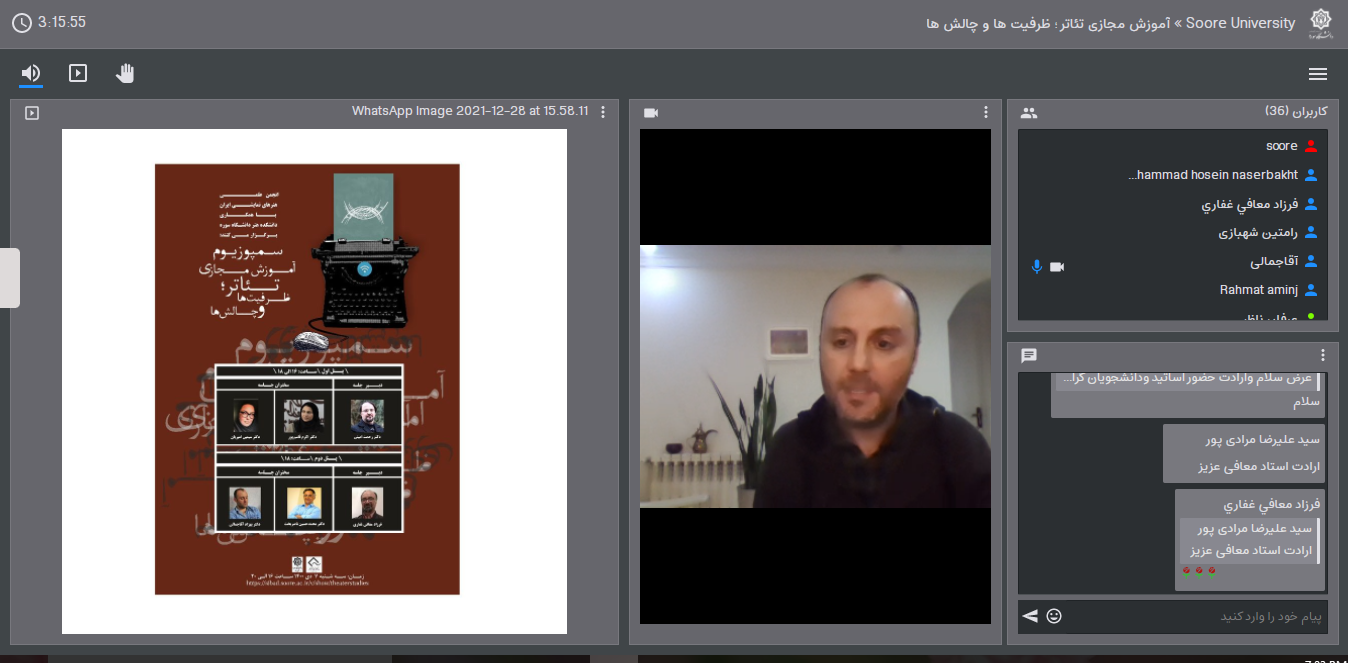The image size is (1348, 663).
Task: Send the chat message with arrow icon
Action: [x=1030, y=616]
